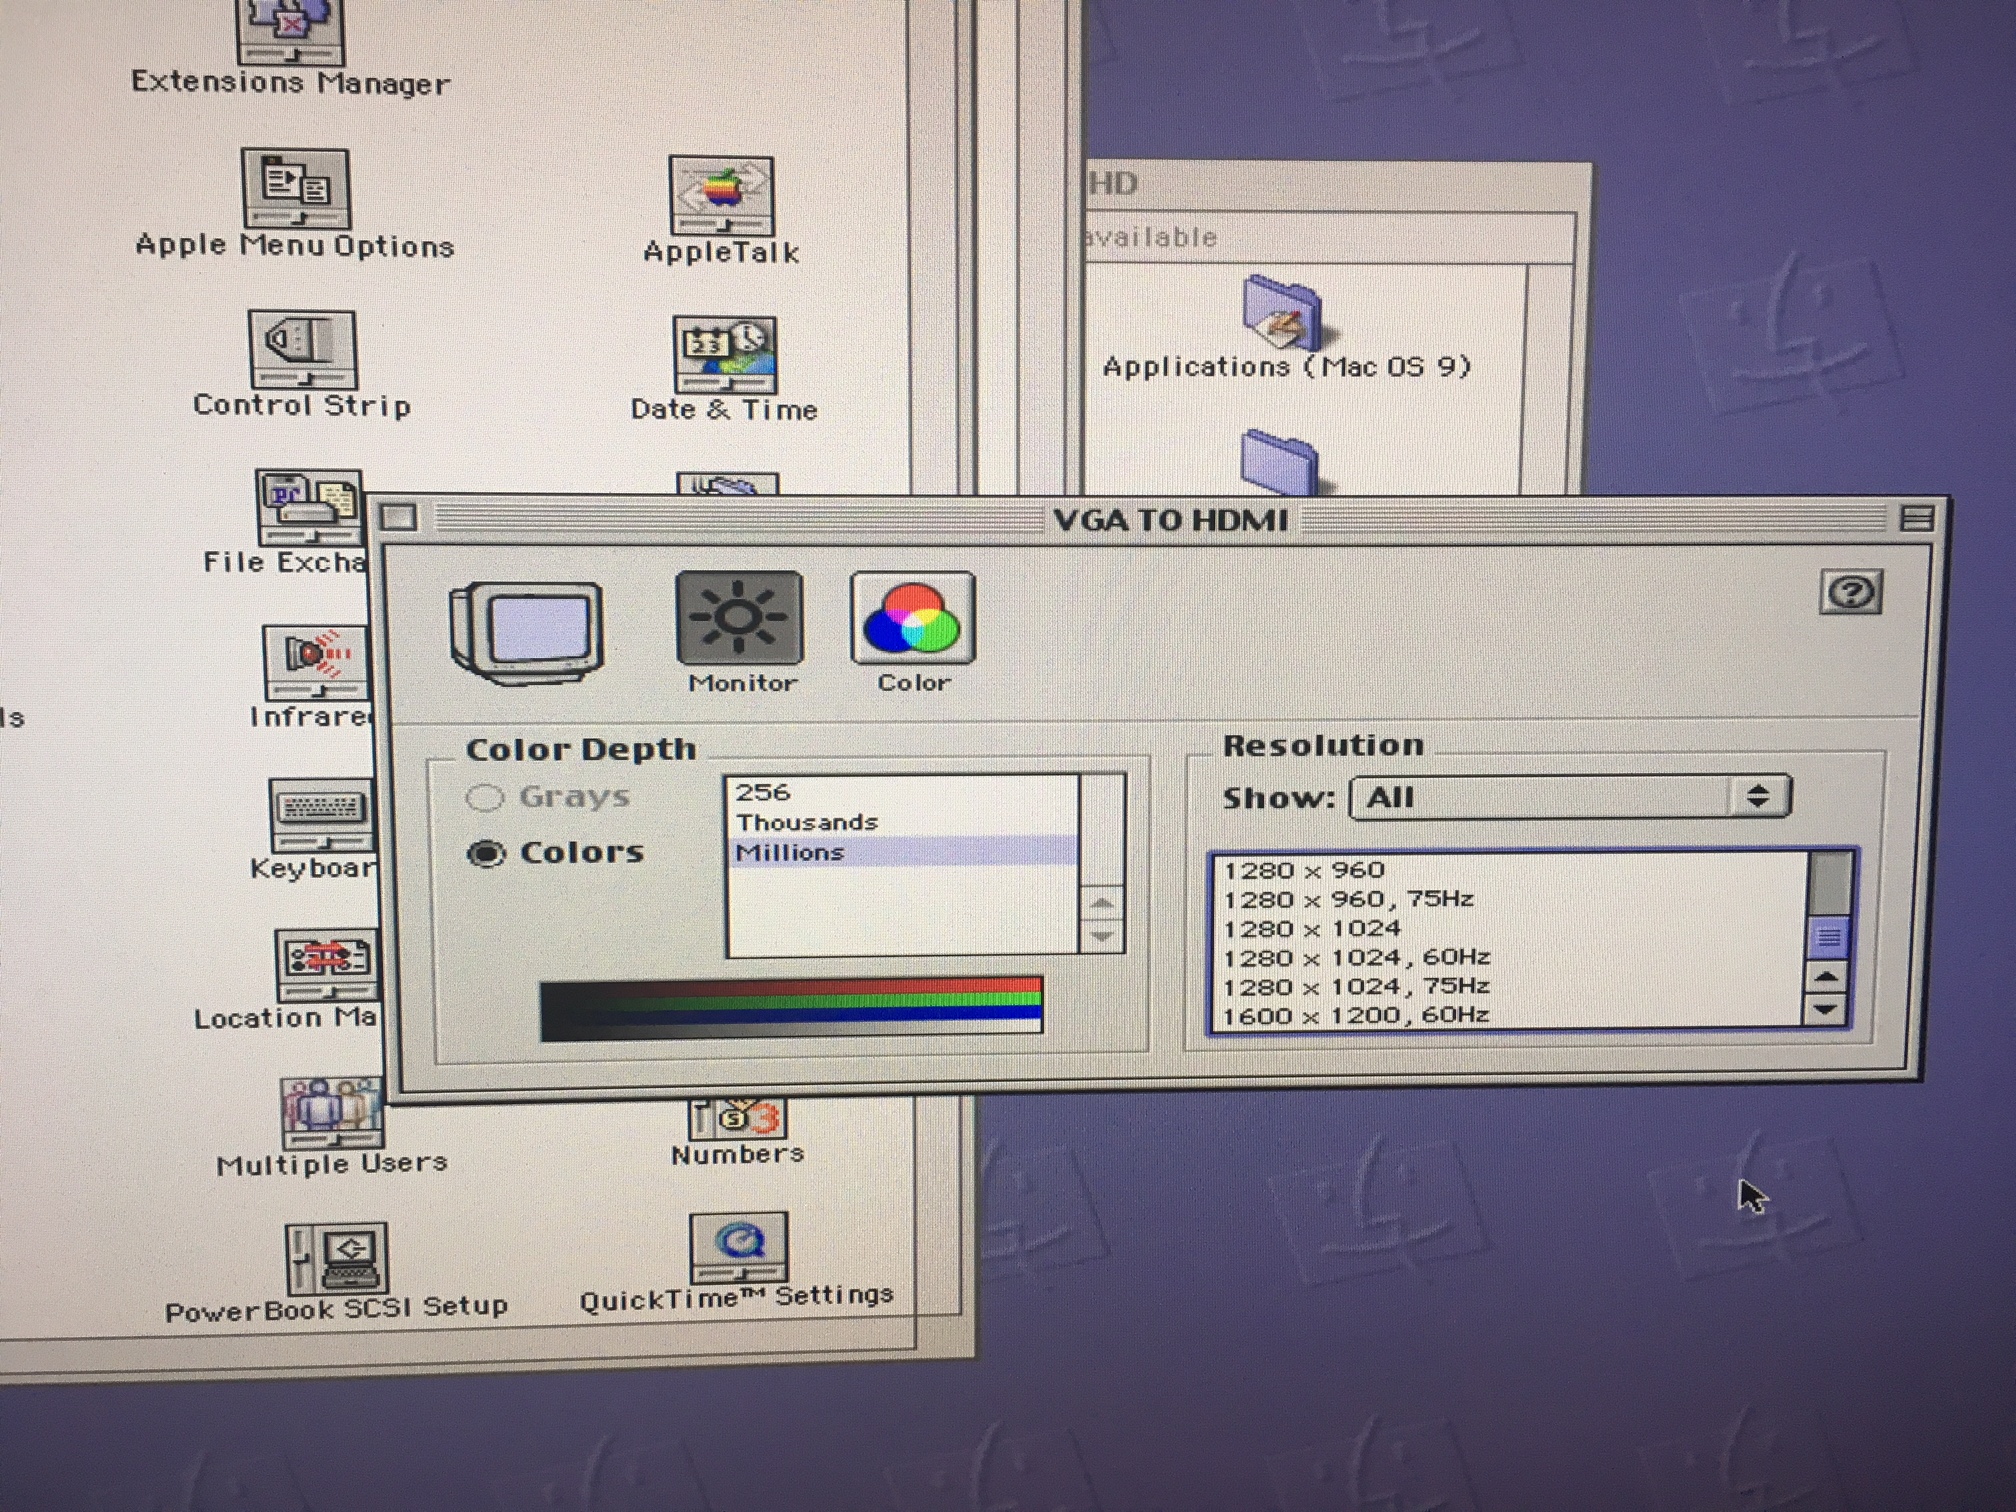Click the color depth list up arrow
The width and height of the screenshot is (2016, 1512).
[1102, 904]
